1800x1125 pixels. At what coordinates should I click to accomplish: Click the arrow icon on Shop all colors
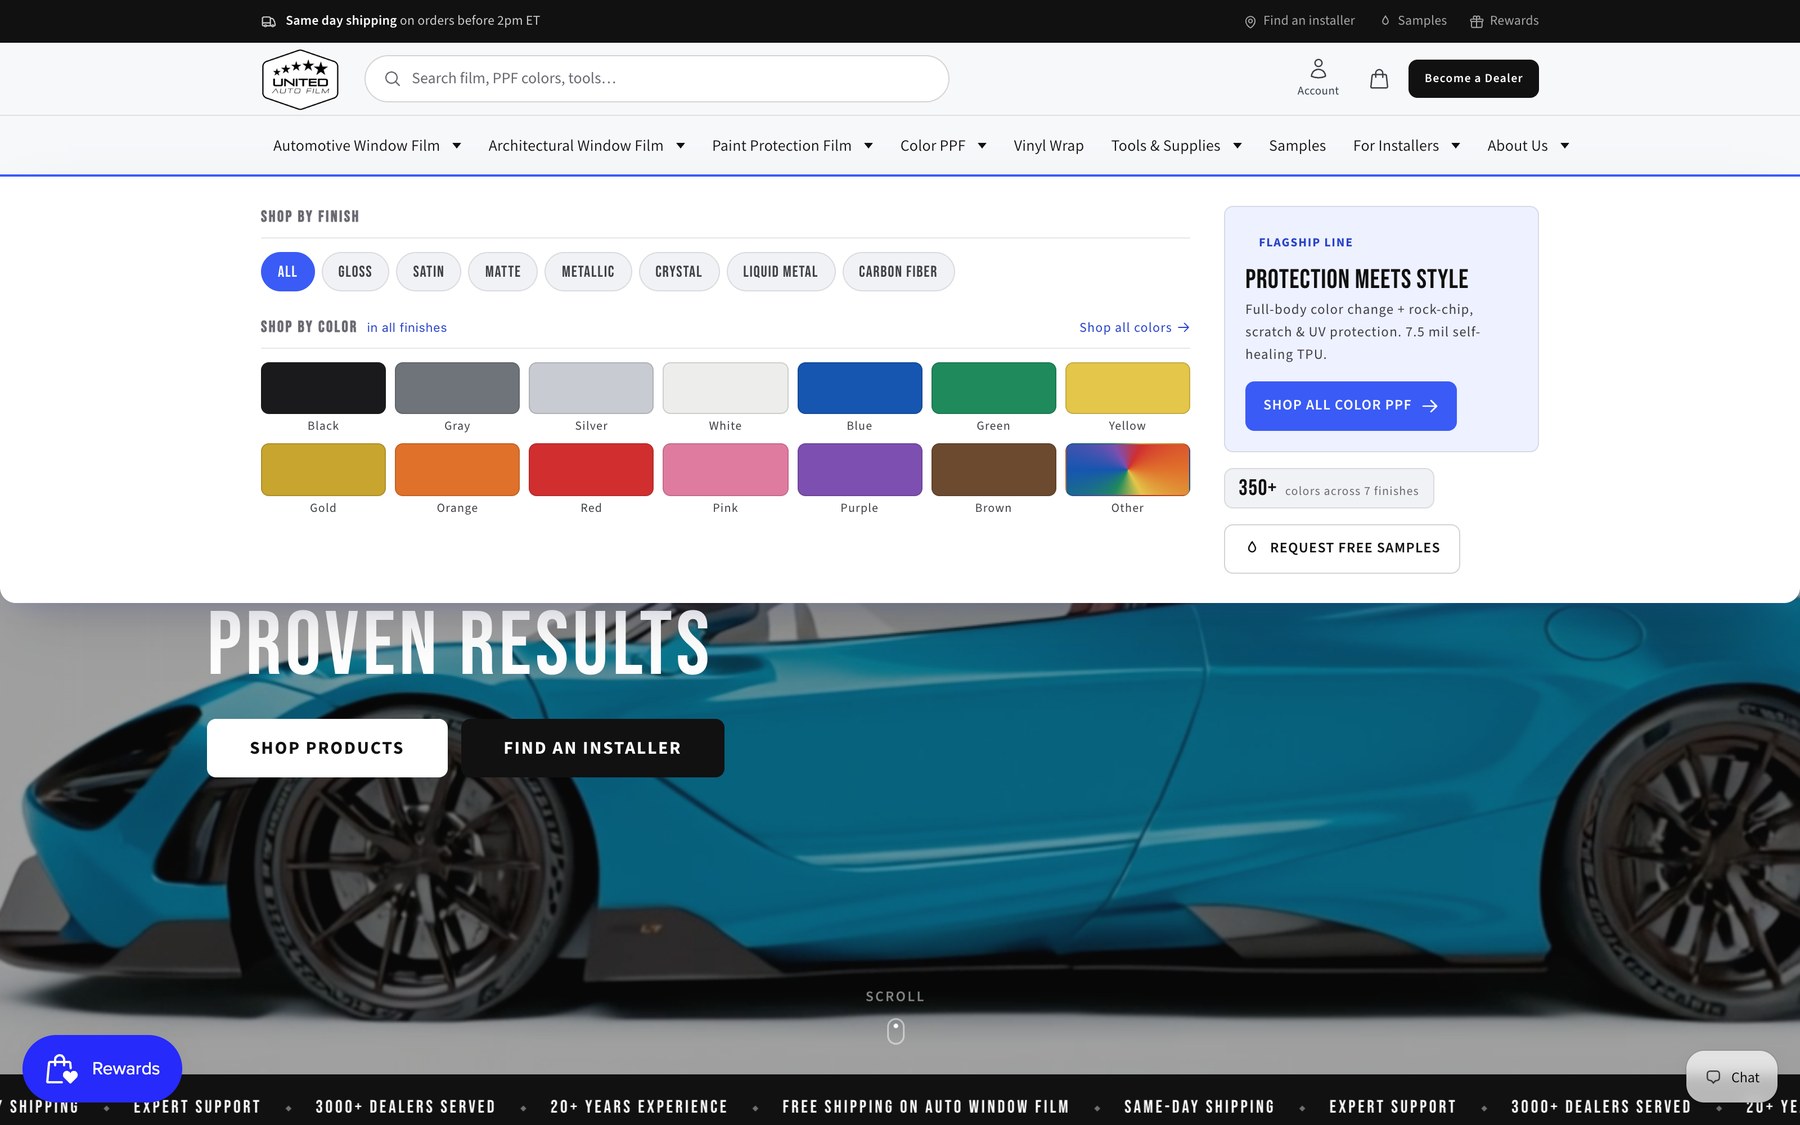[1184, 328]
